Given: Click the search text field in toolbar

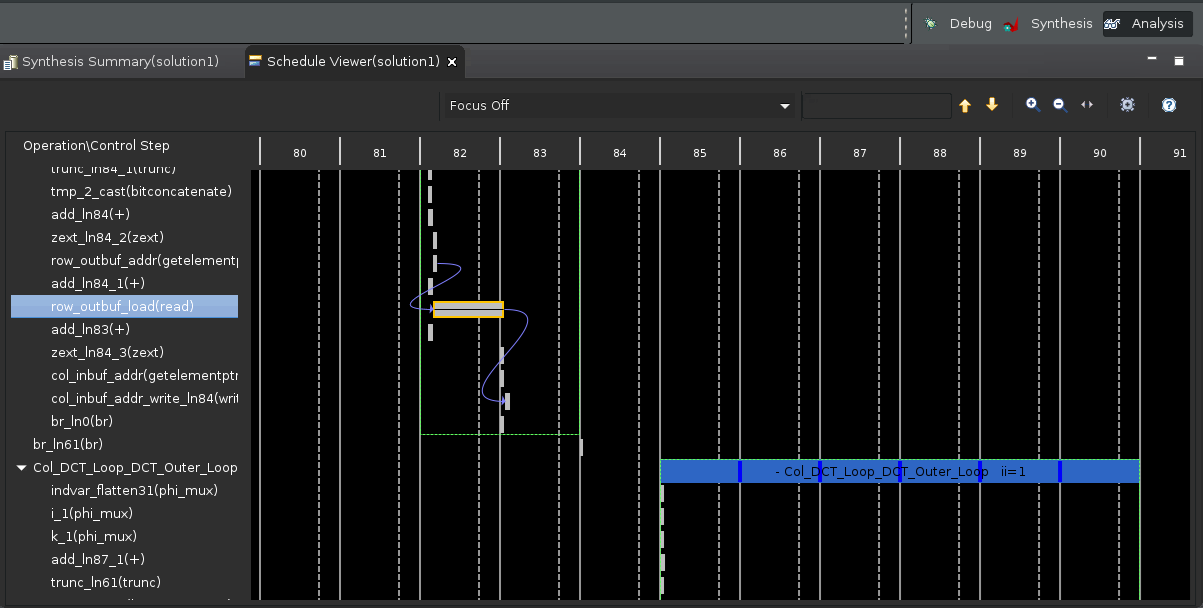Looking at the screenshot, I should [876, 106].
